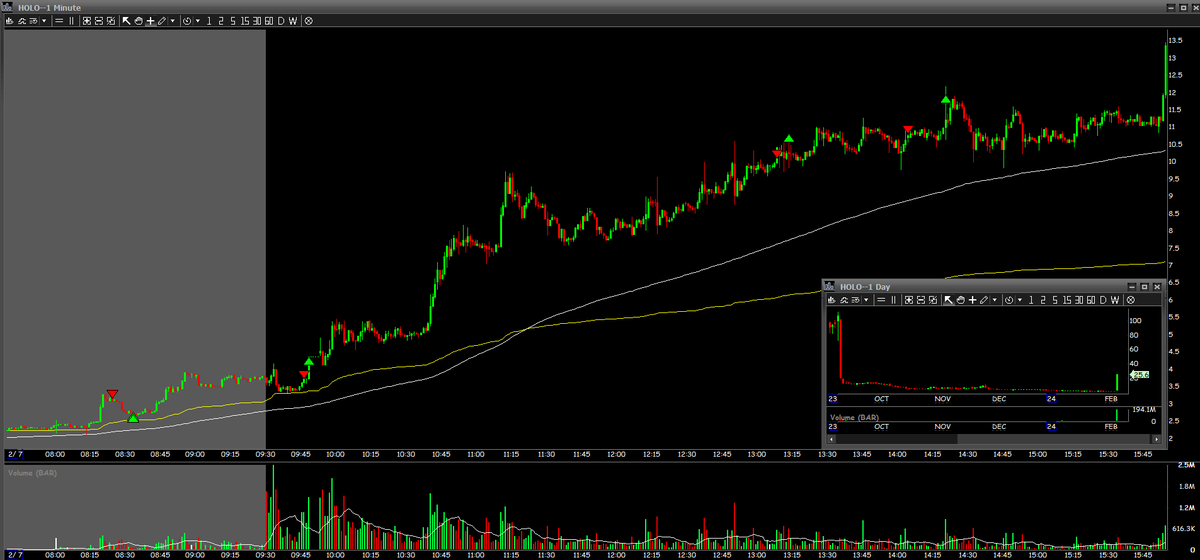Click circled X icon in 1 Day window

tap(1131, 300)
